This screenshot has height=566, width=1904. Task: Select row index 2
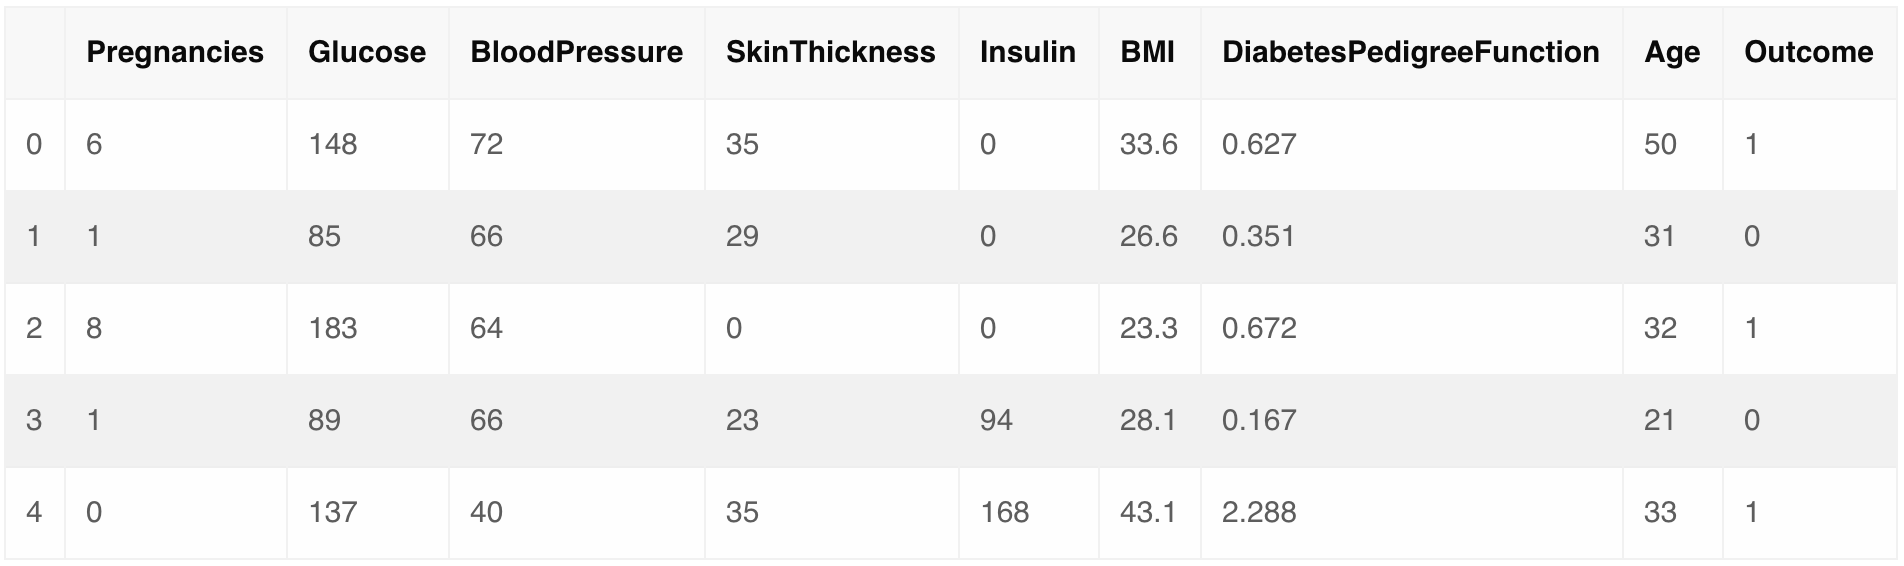34,329
